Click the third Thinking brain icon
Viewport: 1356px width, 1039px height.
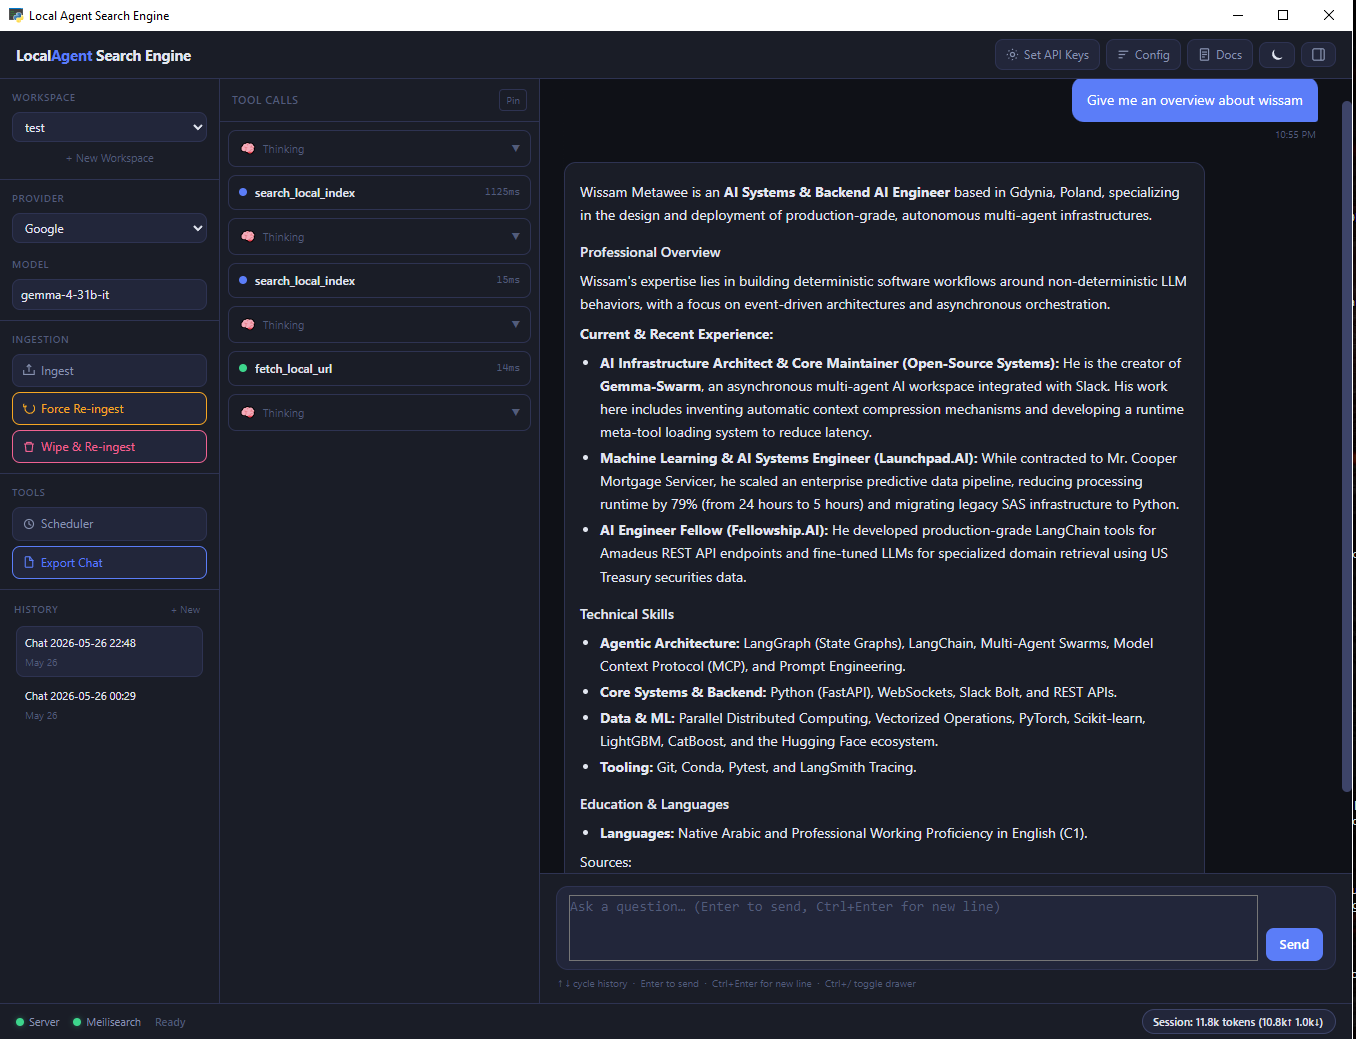tap(248, 324)
